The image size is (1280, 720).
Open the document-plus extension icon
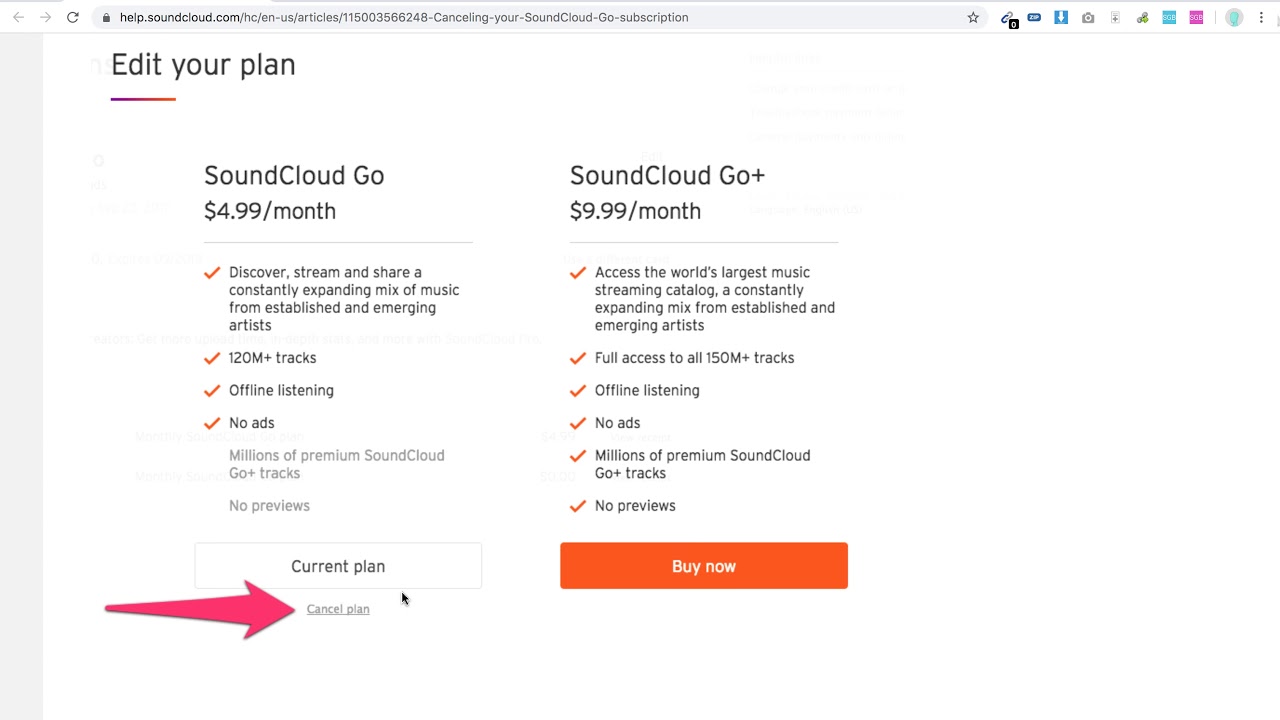pyautogui.click(x=1115, y=17)
